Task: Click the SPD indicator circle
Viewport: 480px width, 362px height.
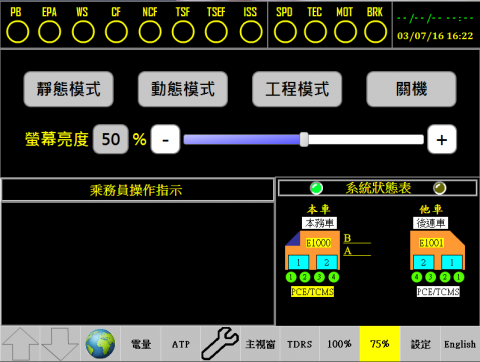Action: [285, 32]
